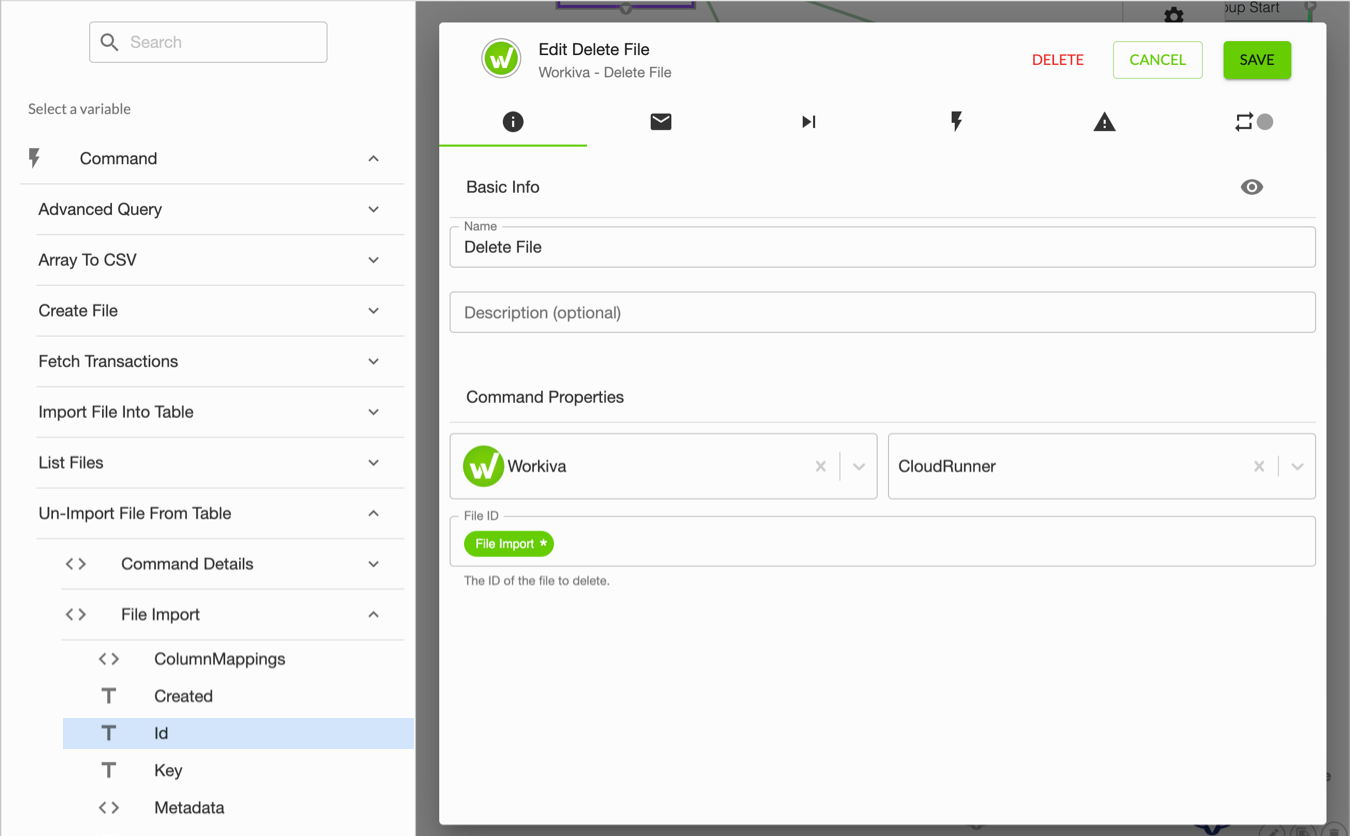Edit the Name field
Screen dimensions: 1350x836
tap(883, 247)
